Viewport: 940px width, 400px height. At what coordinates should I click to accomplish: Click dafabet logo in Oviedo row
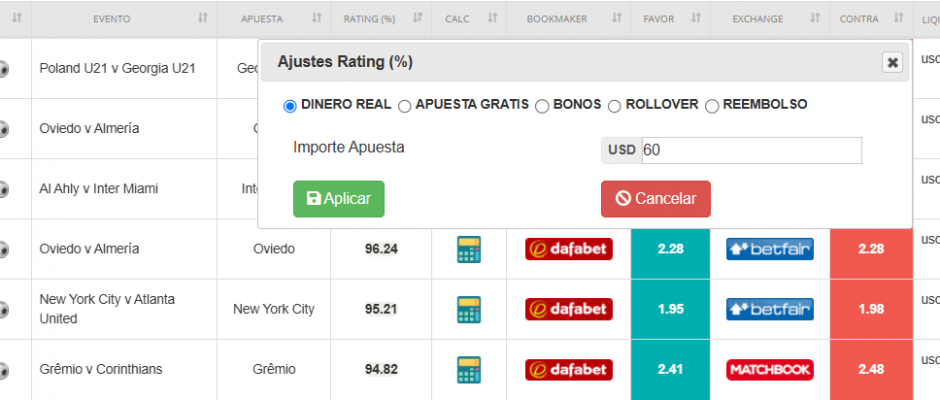[569, 249]
